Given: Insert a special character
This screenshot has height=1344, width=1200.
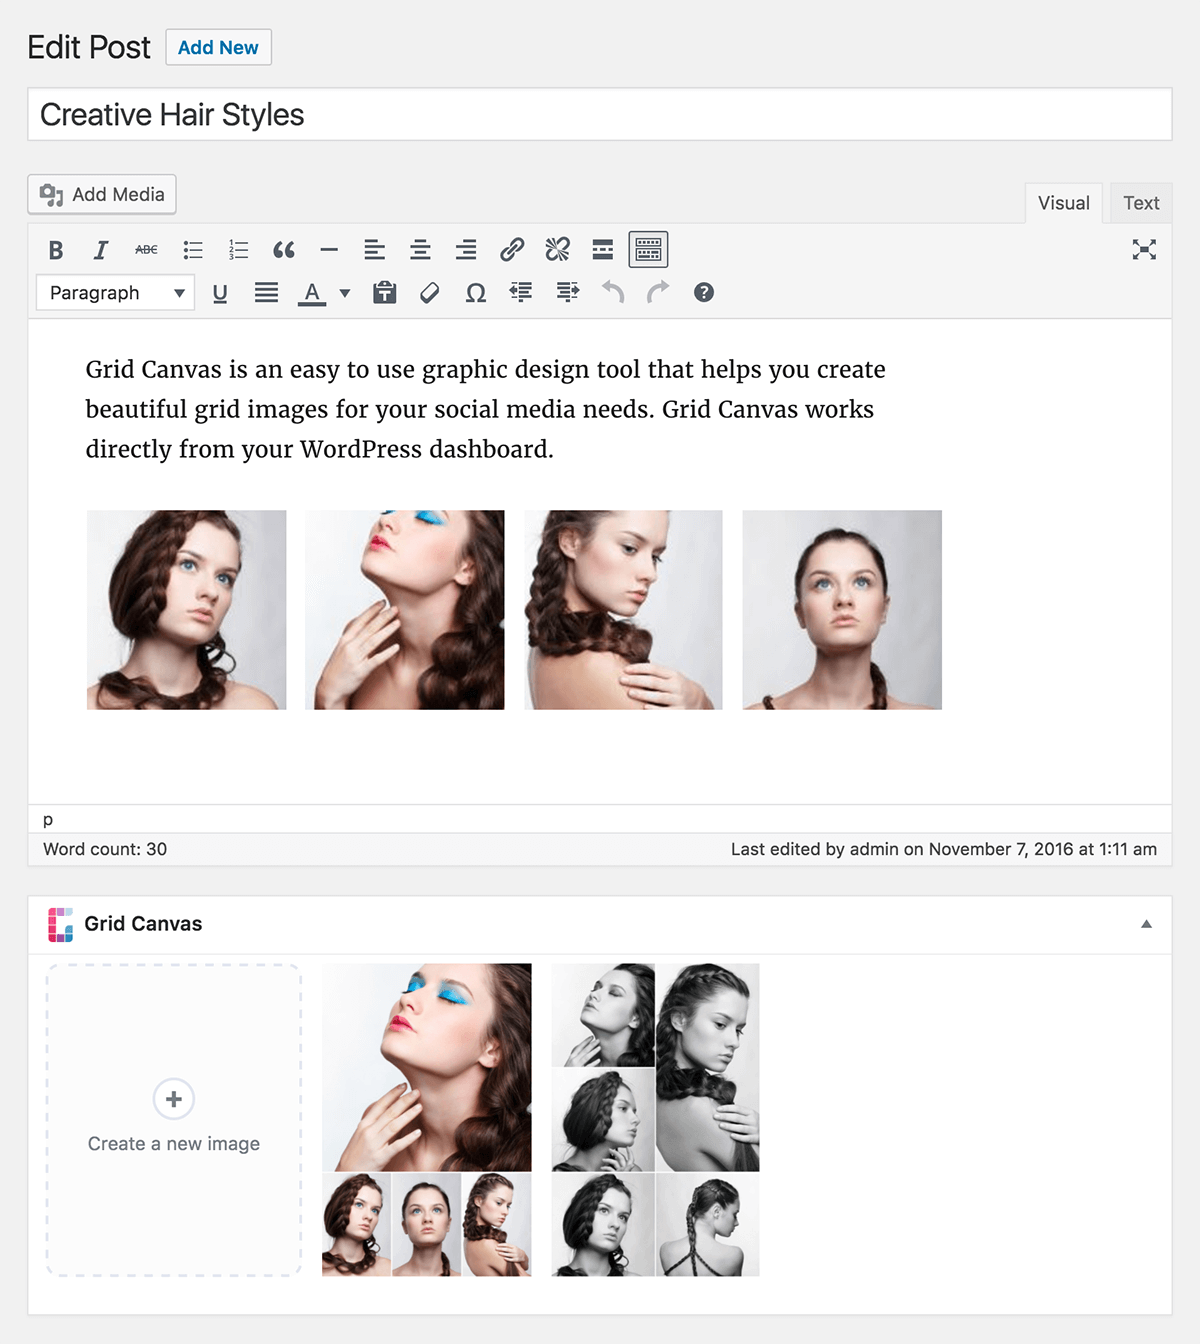Looking at the screenshot, I should coord(476,293).
